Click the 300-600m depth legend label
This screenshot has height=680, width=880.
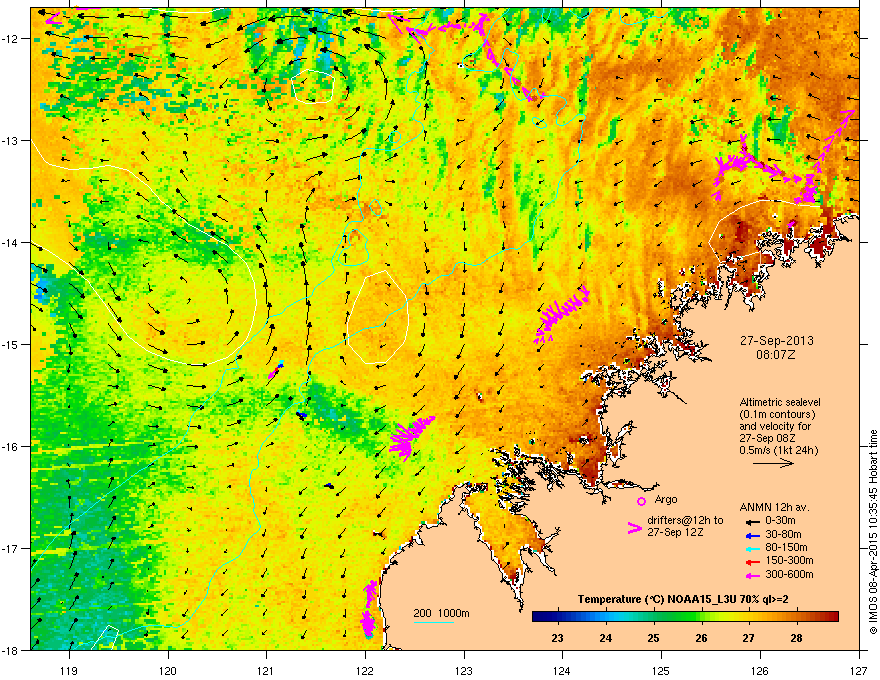pos(789,575)
